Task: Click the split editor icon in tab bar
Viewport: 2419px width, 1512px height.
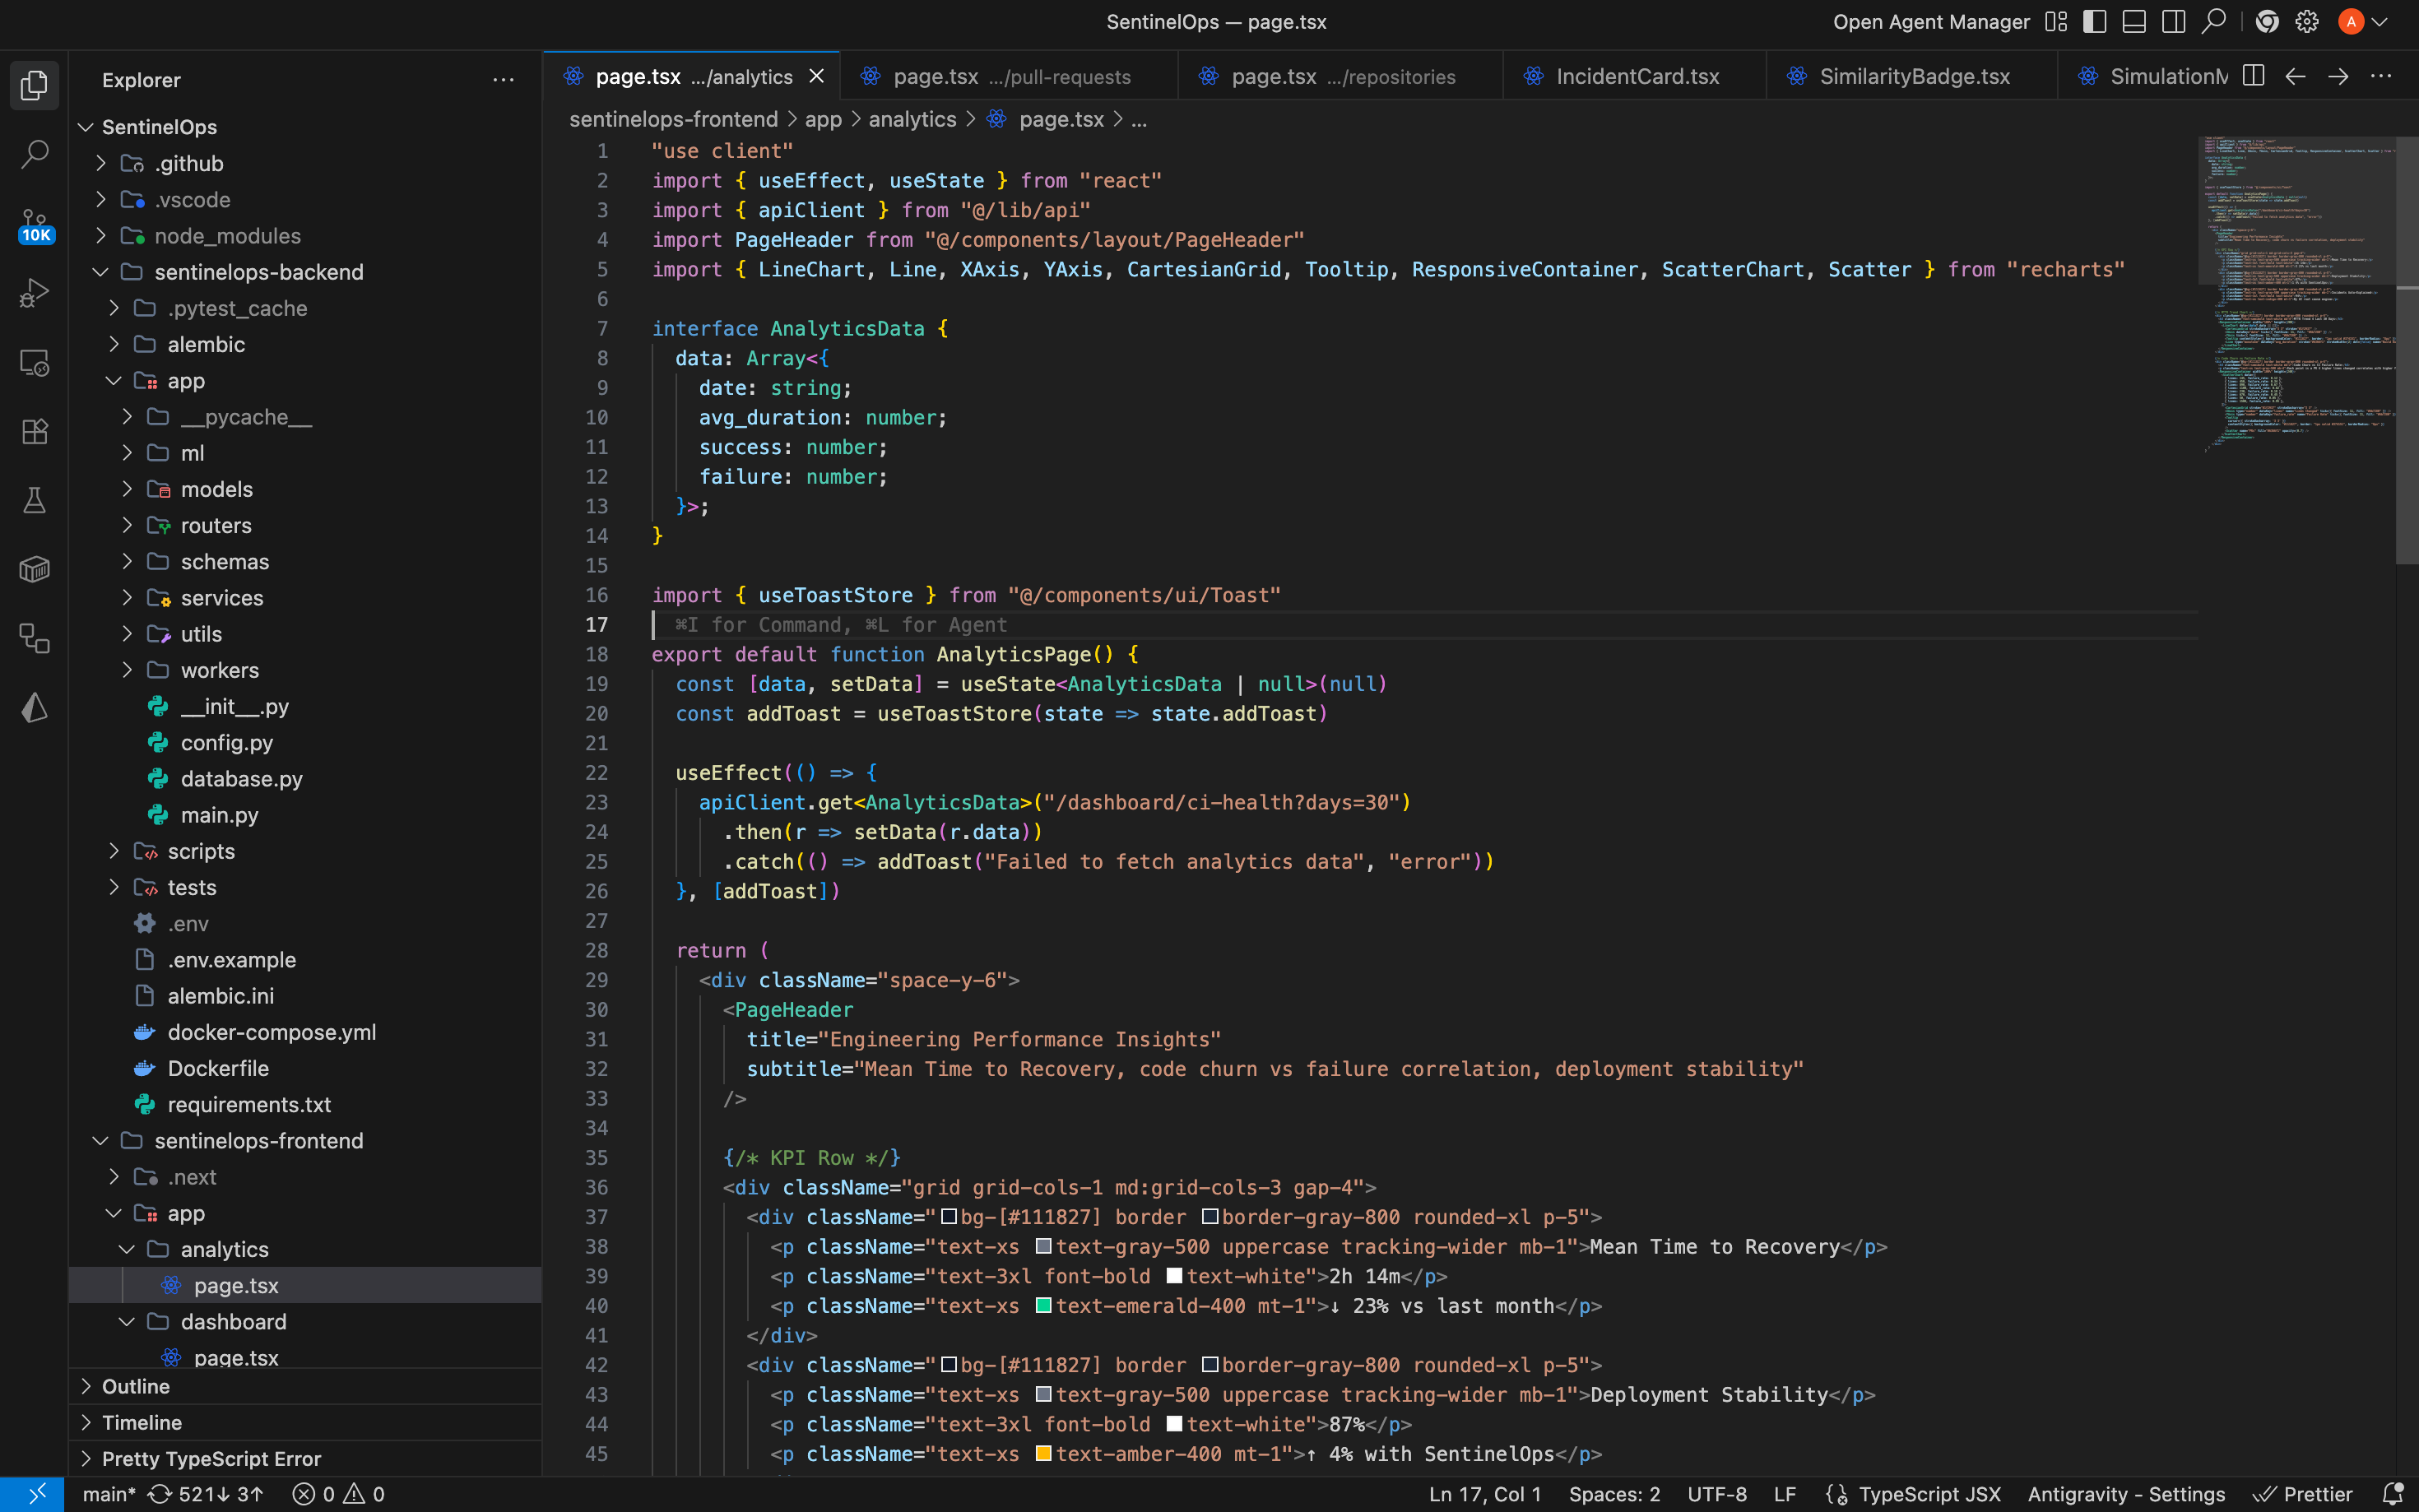Action: (x=2253, y=76)
